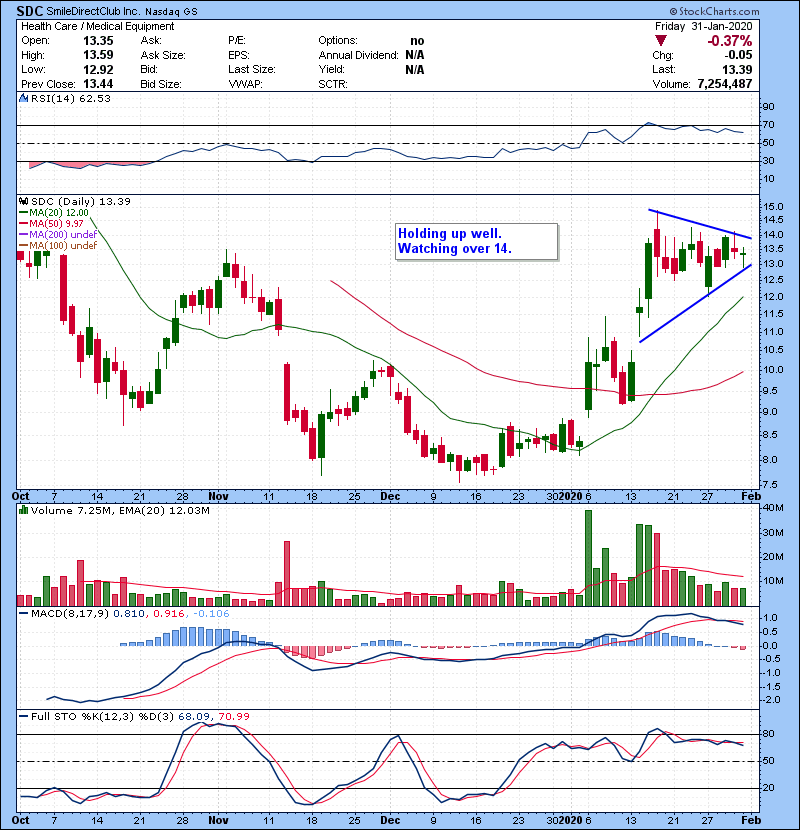Click the 'MA(100) undef' legend entry
This screenshot has width=800, height=830.
point(58,246)
